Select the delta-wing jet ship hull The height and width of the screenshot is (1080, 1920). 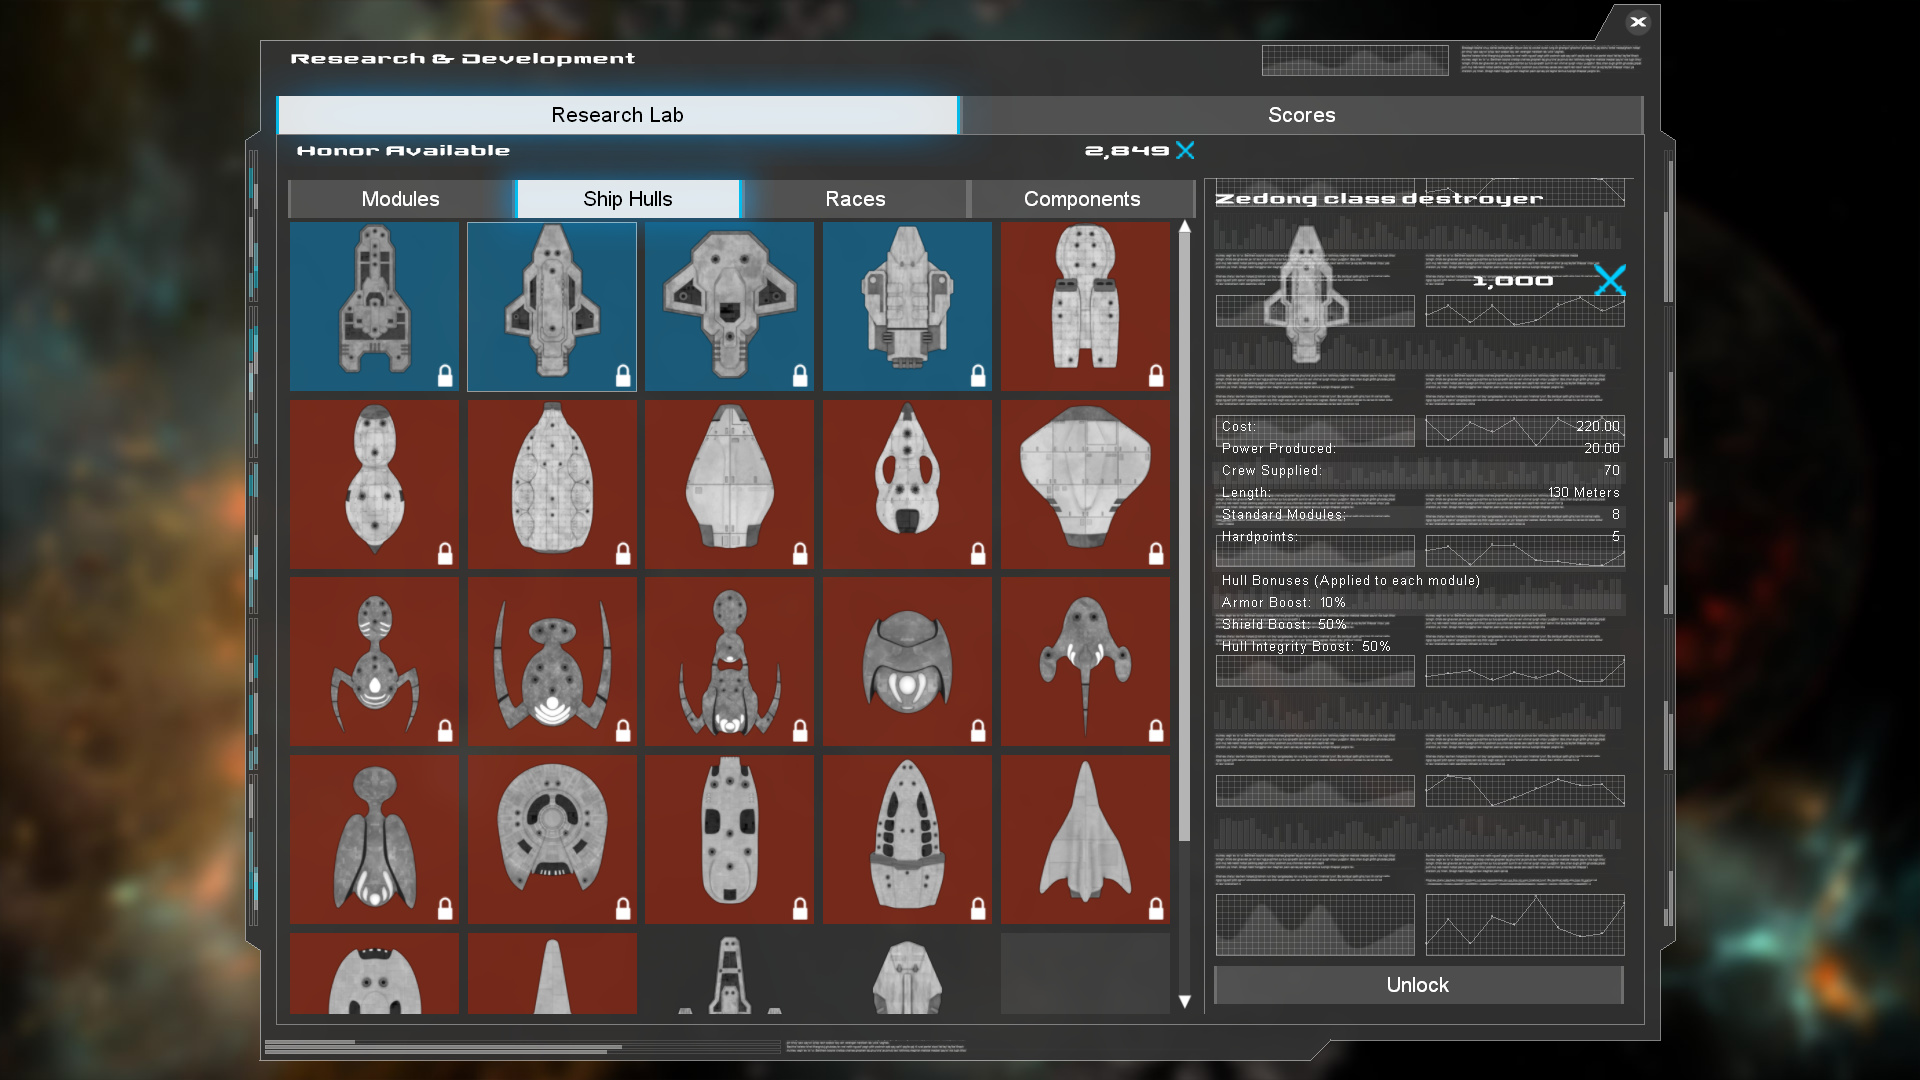[x=1085, y=838]
